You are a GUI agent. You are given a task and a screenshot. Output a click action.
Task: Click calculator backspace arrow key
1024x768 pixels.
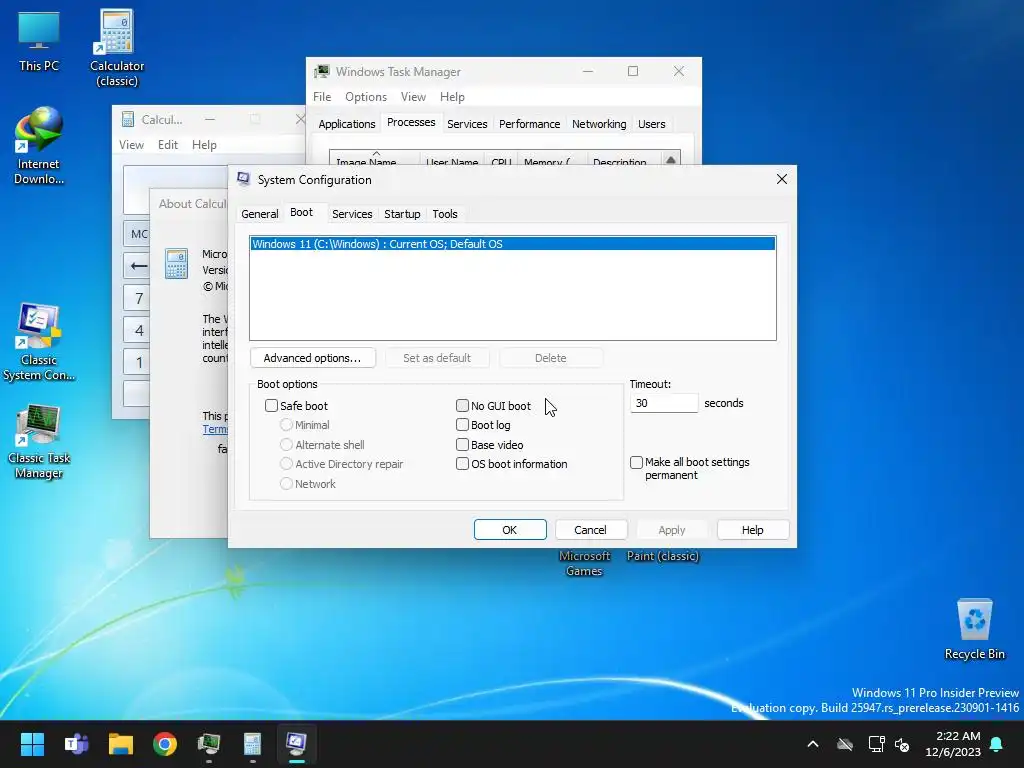pyautogui.click(x=138, y=266)
